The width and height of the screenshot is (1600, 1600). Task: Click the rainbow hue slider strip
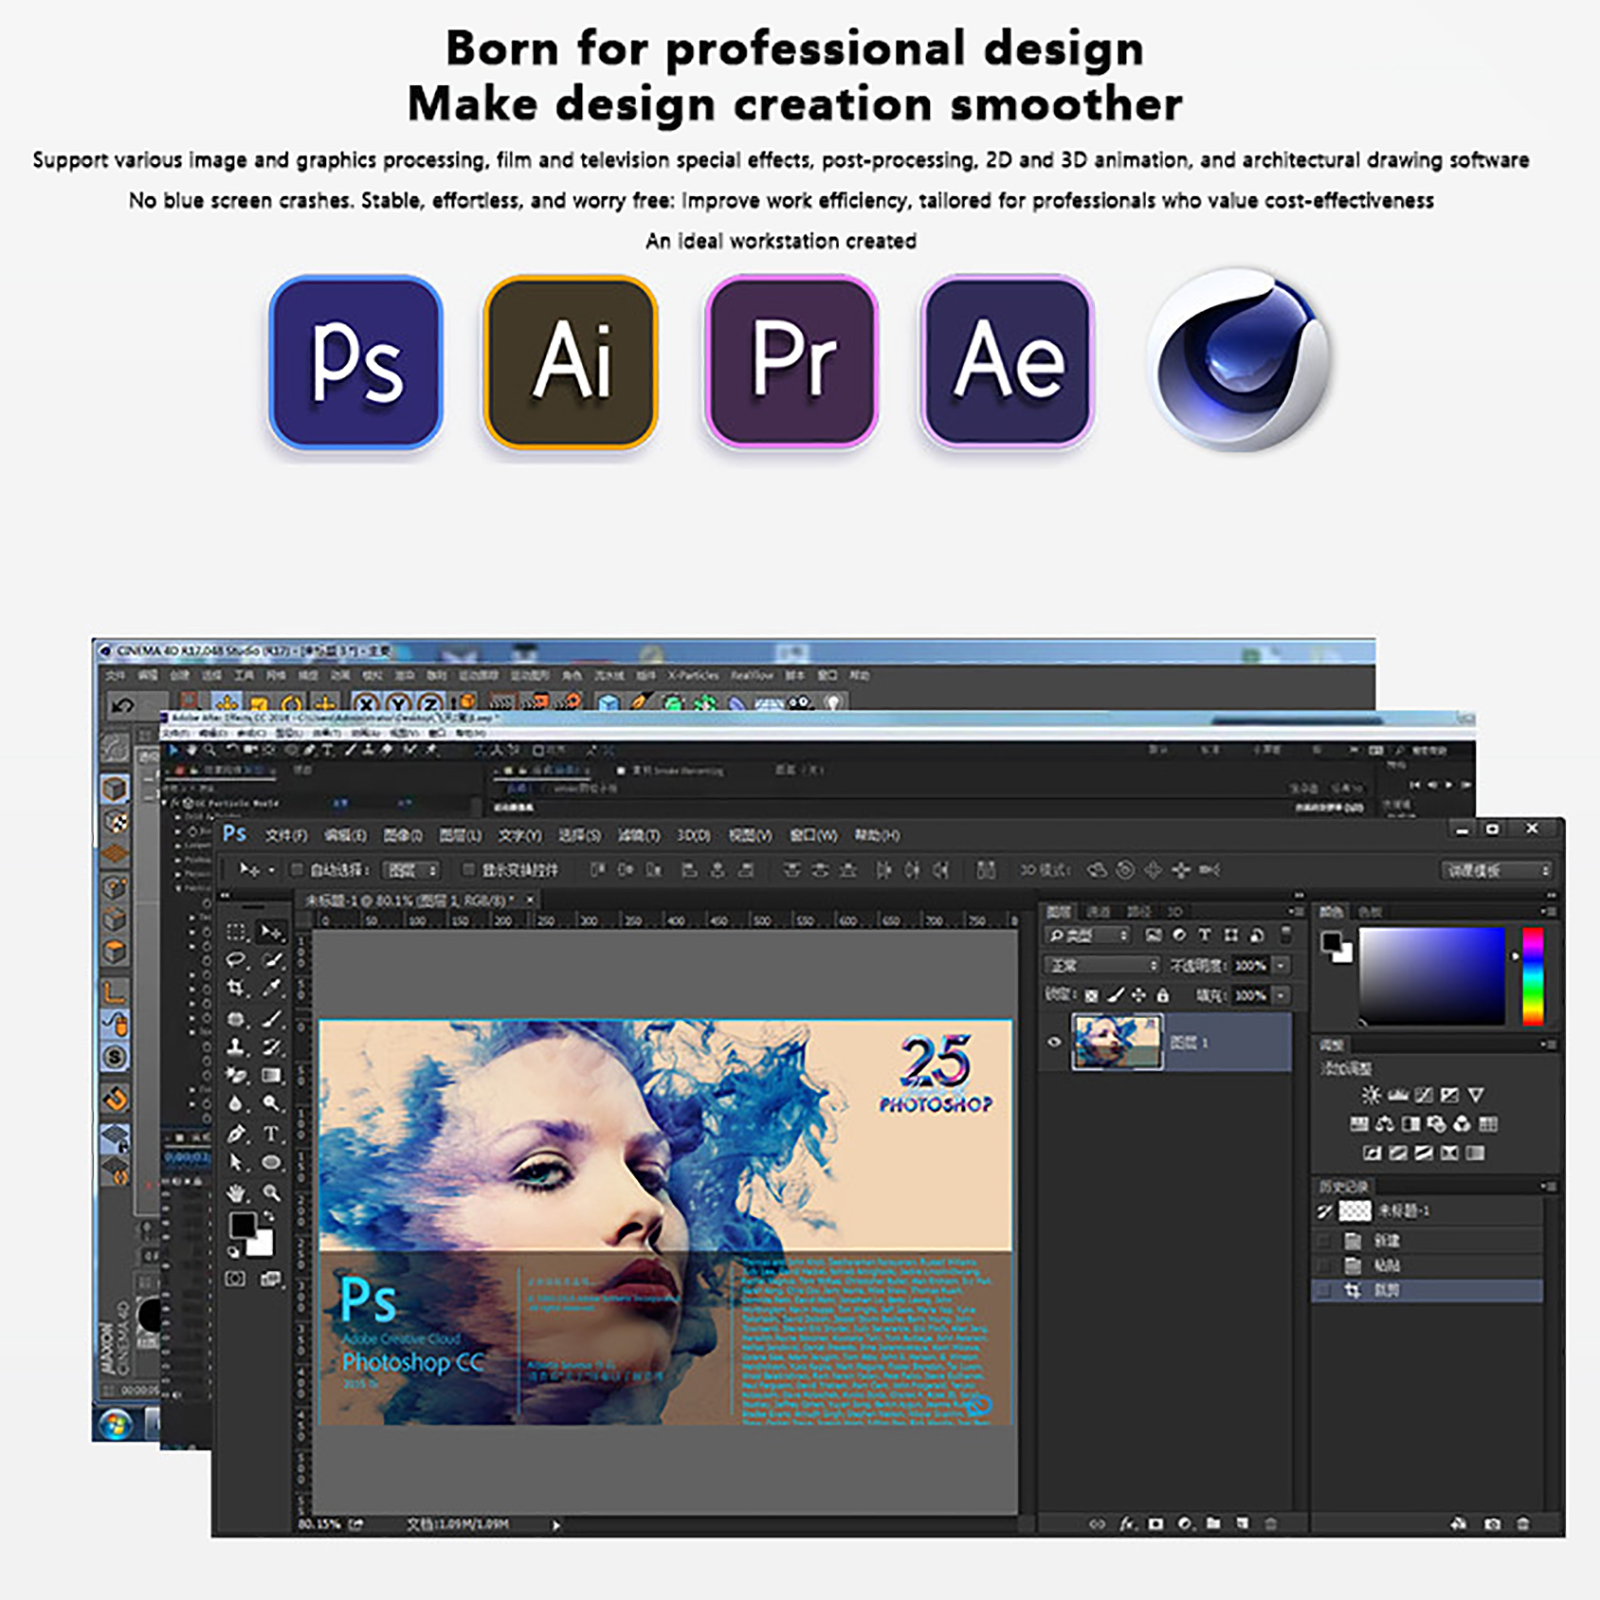1532,976
